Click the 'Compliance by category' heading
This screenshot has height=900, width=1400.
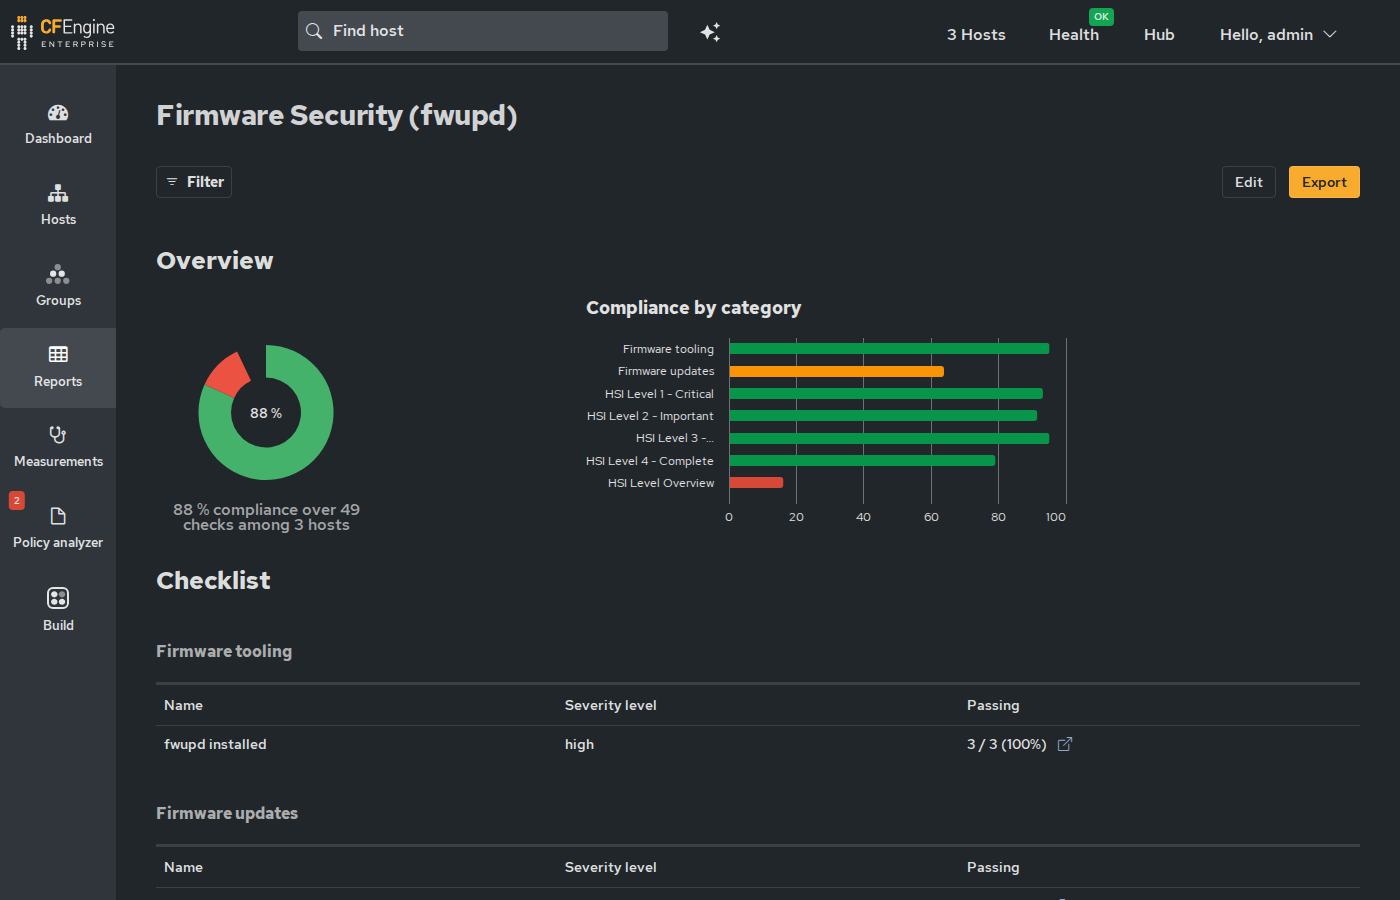click(693, 308)
